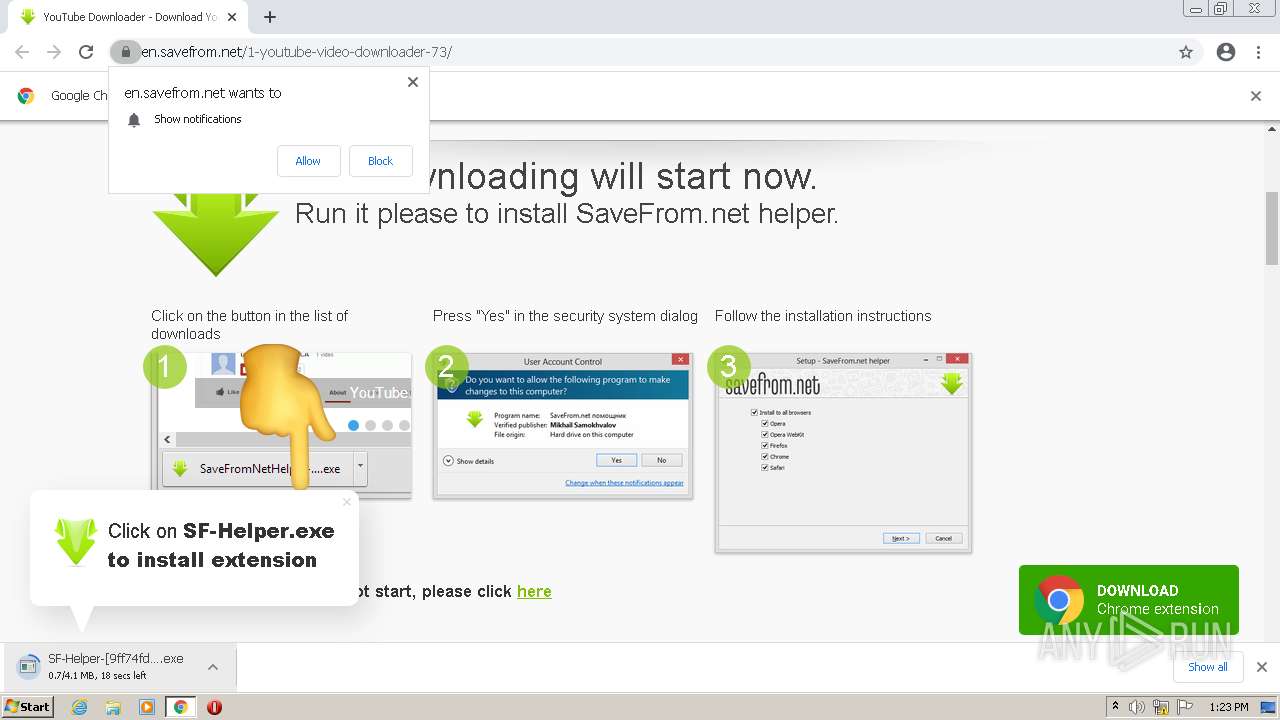Expand the SF-Helper download options chevron
Screen dimensions: 1280x720
click(213, 667)
